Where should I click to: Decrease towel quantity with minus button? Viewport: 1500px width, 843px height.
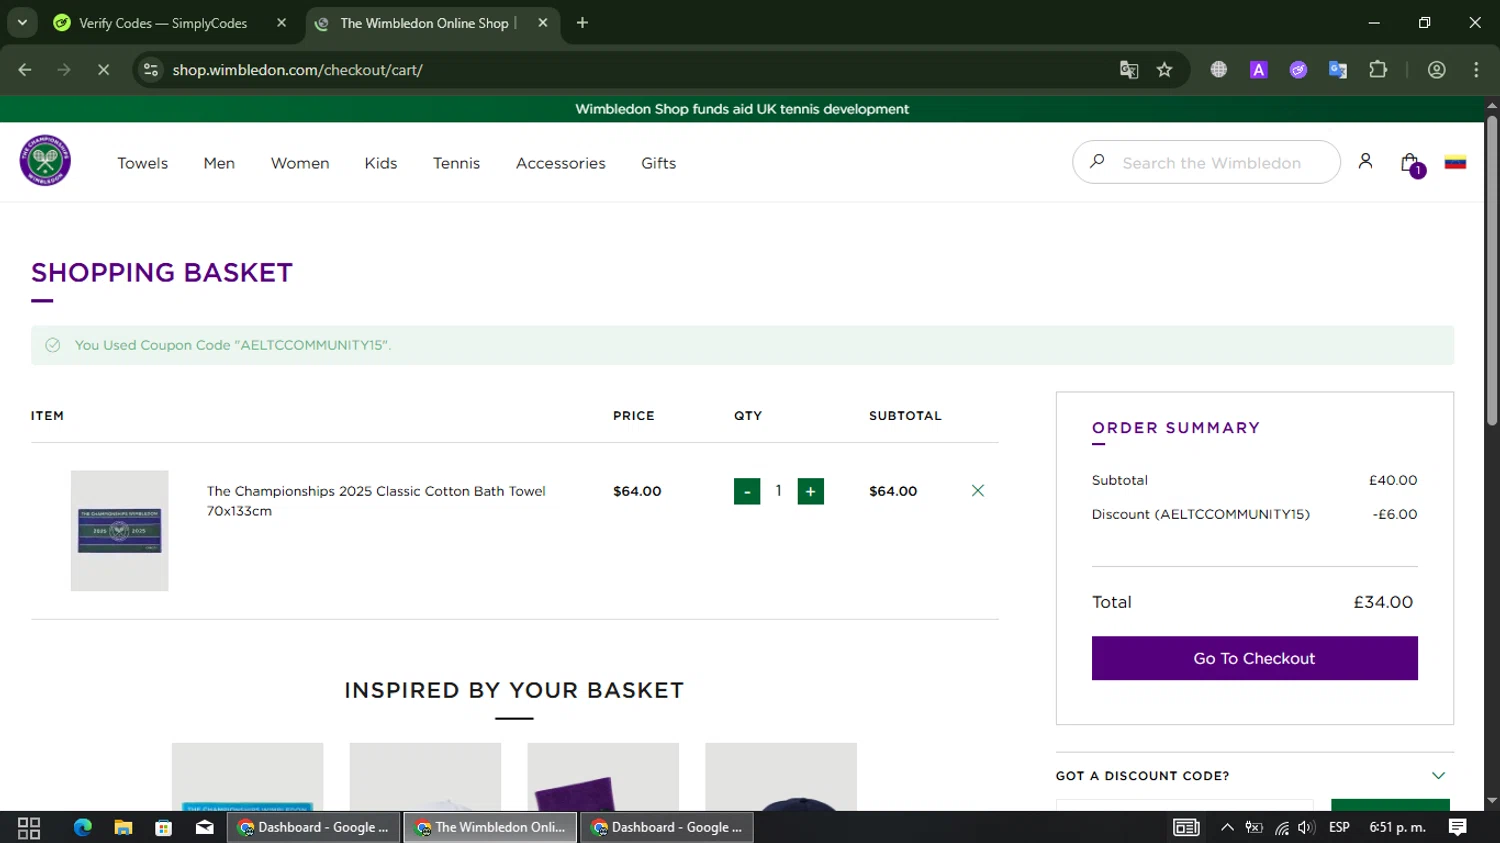point(747,491)
